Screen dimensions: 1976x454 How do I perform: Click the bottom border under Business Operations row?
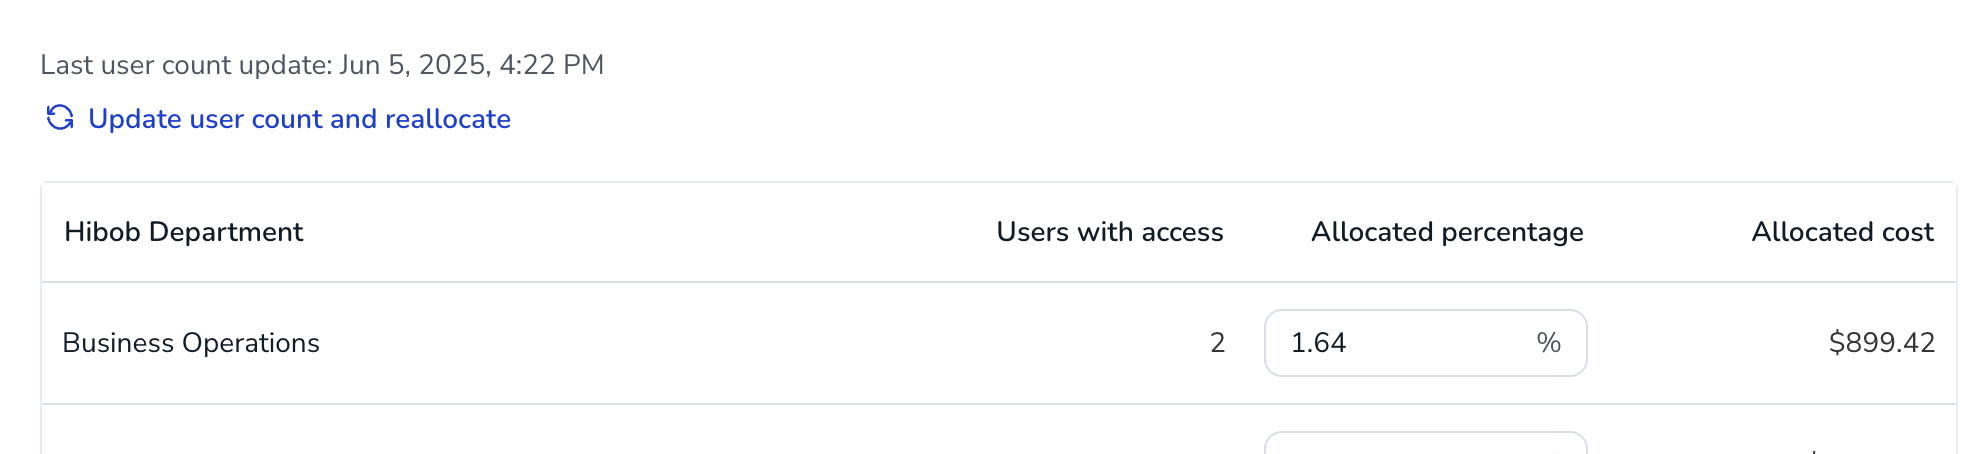coord(998,404)
